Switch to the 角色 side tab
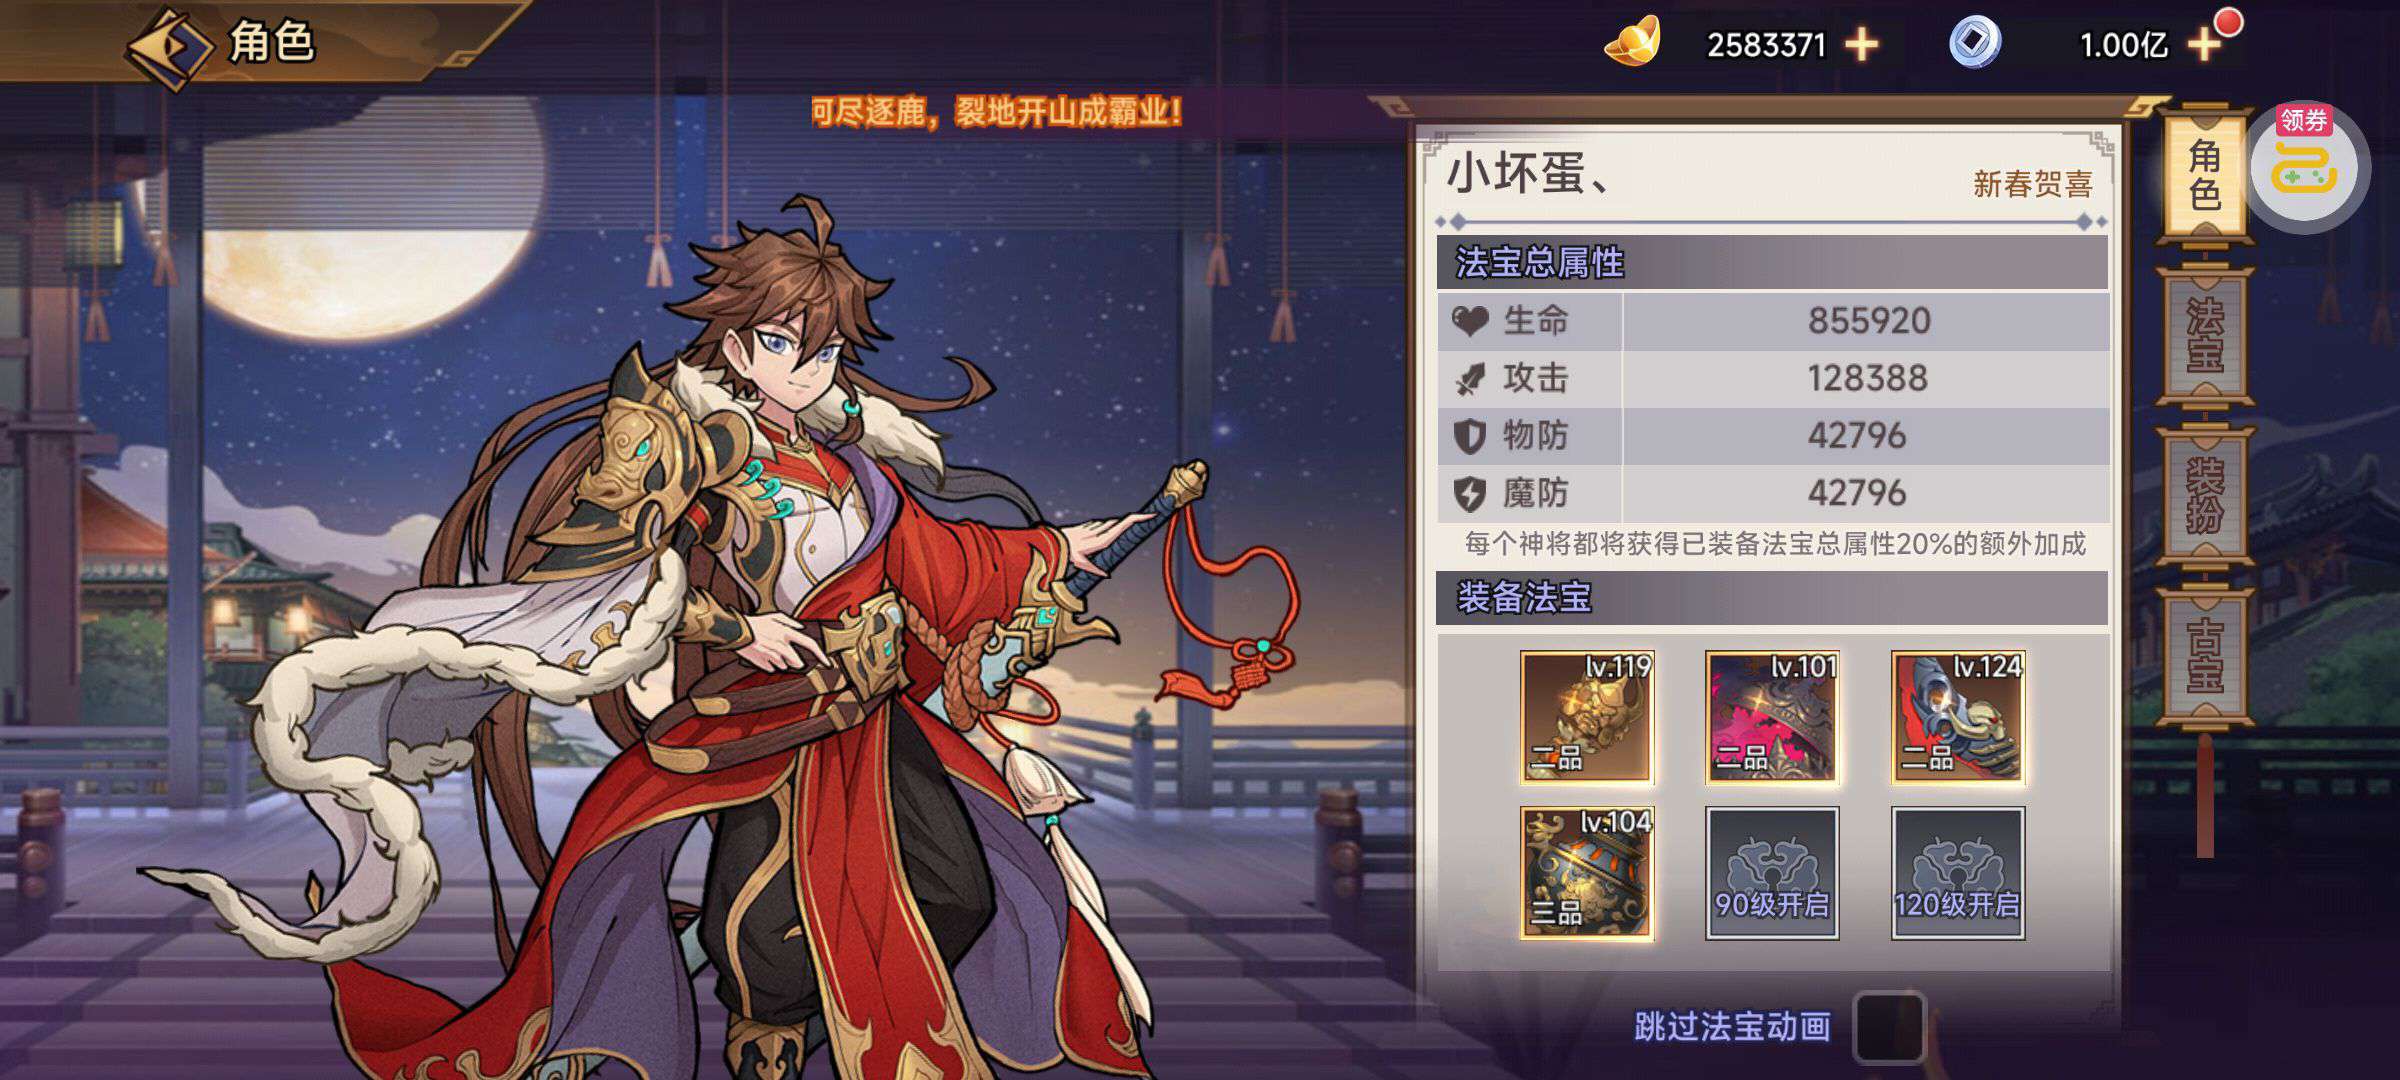 pyautogui.click(x=2204, y=175)
